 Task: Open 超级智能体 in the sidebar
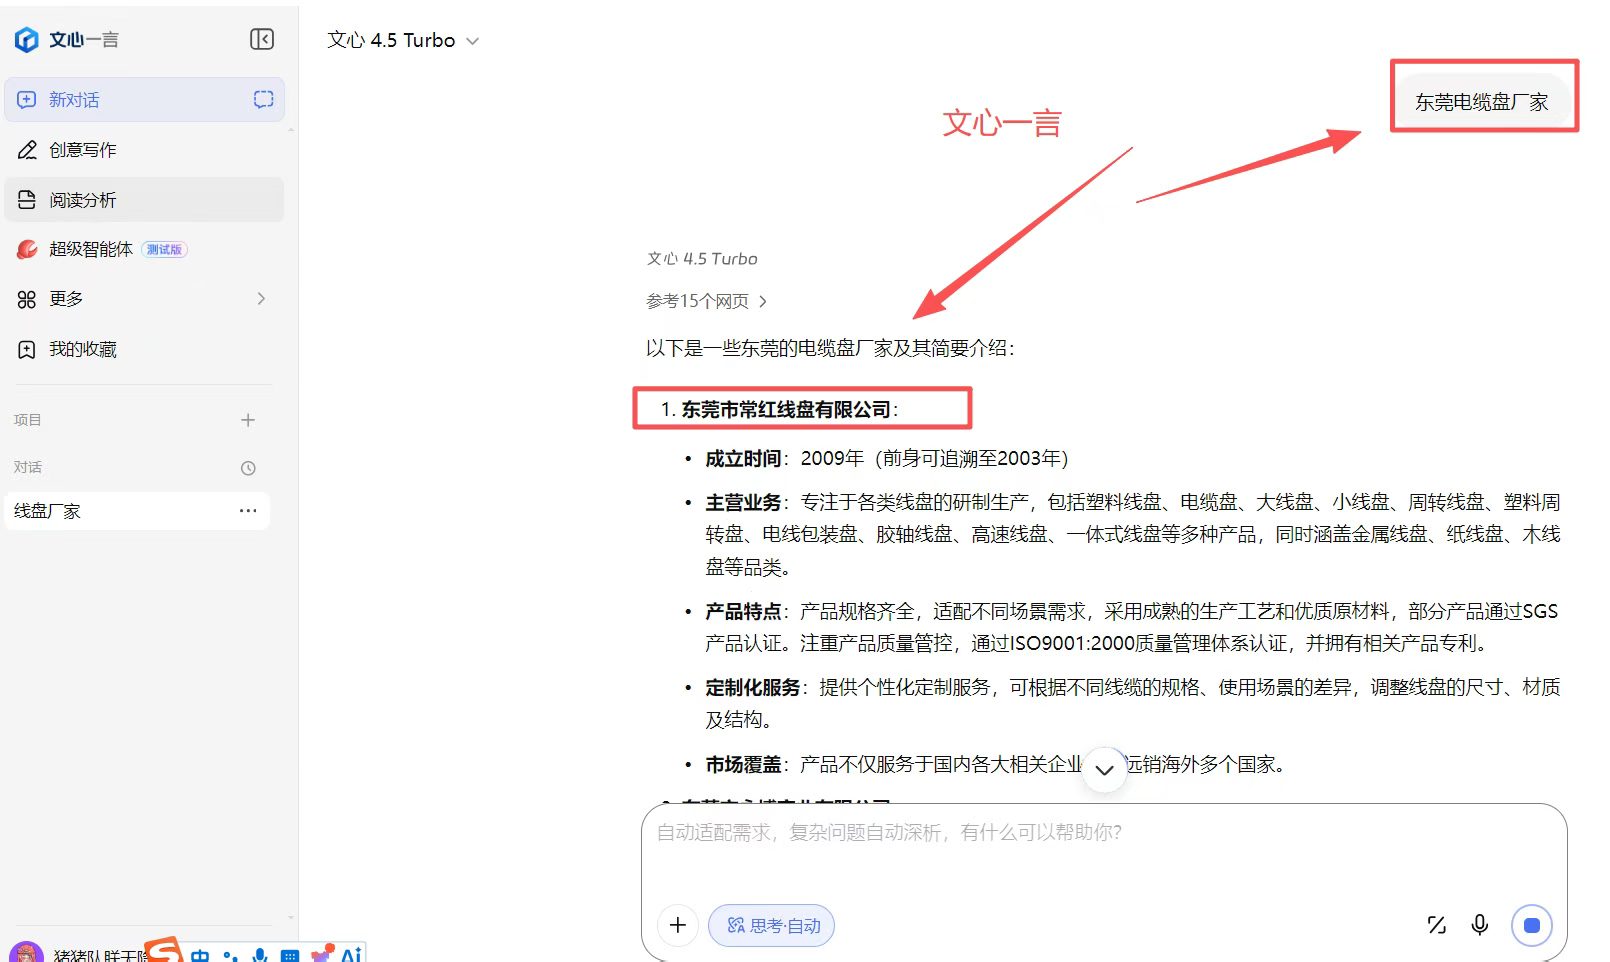pyautogui.click(x=145, y=250)
